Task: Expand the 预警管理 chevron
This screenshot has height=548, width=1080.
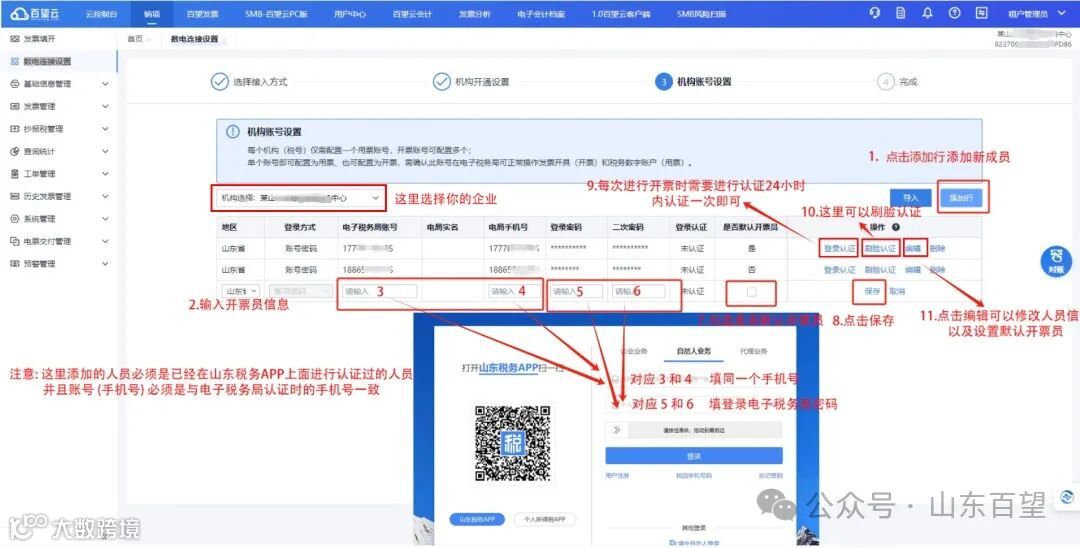Action: (105, 264)
